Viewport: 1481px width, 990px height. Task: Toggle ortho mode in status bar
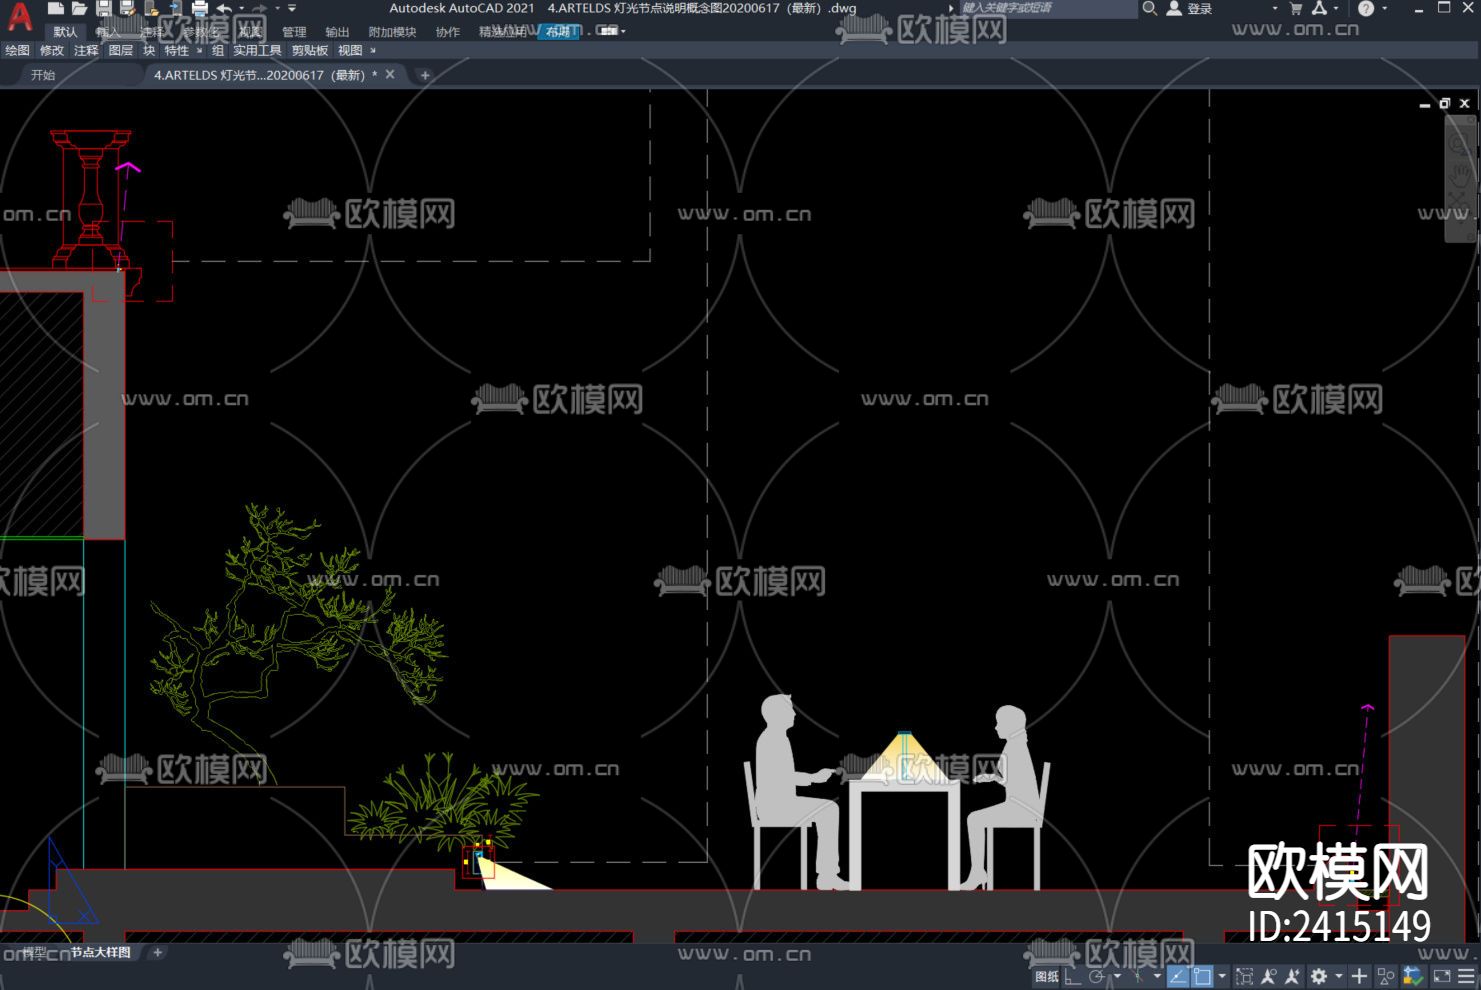pyautogui.click(x=1072, y=976)
